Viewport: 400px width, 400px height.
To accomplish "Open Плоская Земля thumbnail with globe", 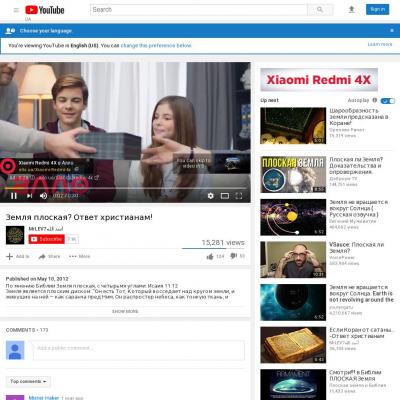I will pos(293,174).
